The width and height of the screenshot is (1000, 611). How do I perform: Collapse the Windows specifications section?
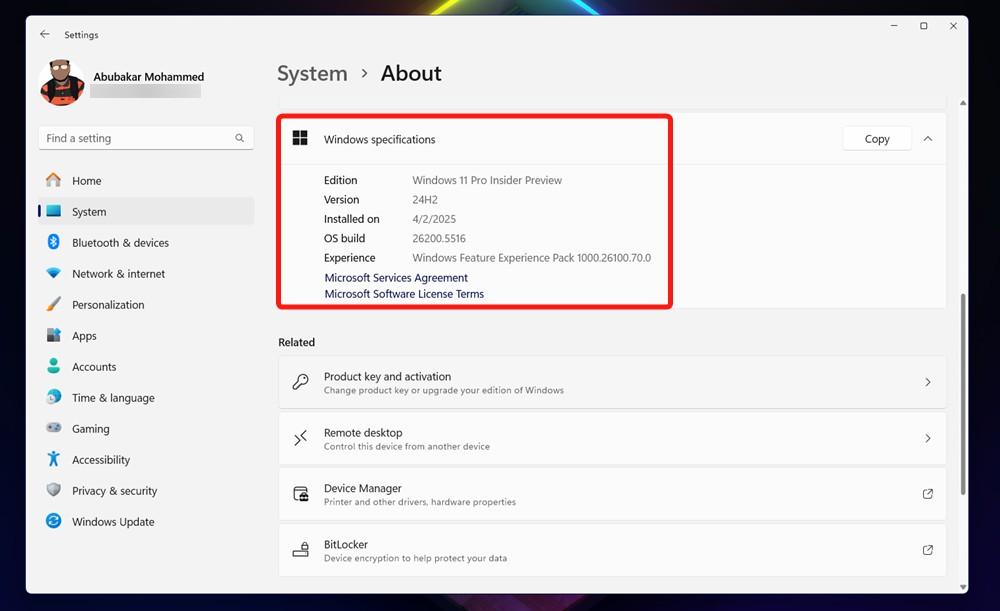(928, 138)
